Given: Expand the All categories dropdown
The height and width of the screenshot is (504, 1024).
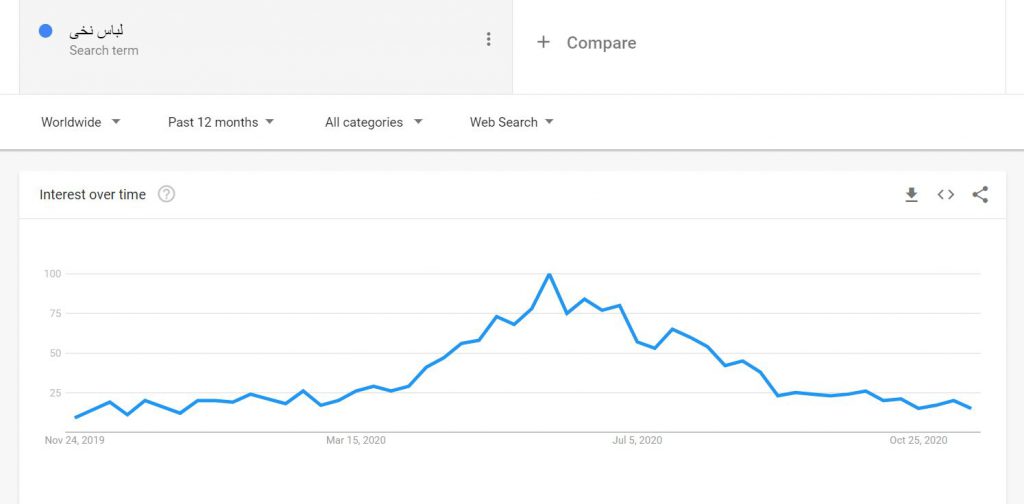Looking at the screenshot, I should (374, 122).
